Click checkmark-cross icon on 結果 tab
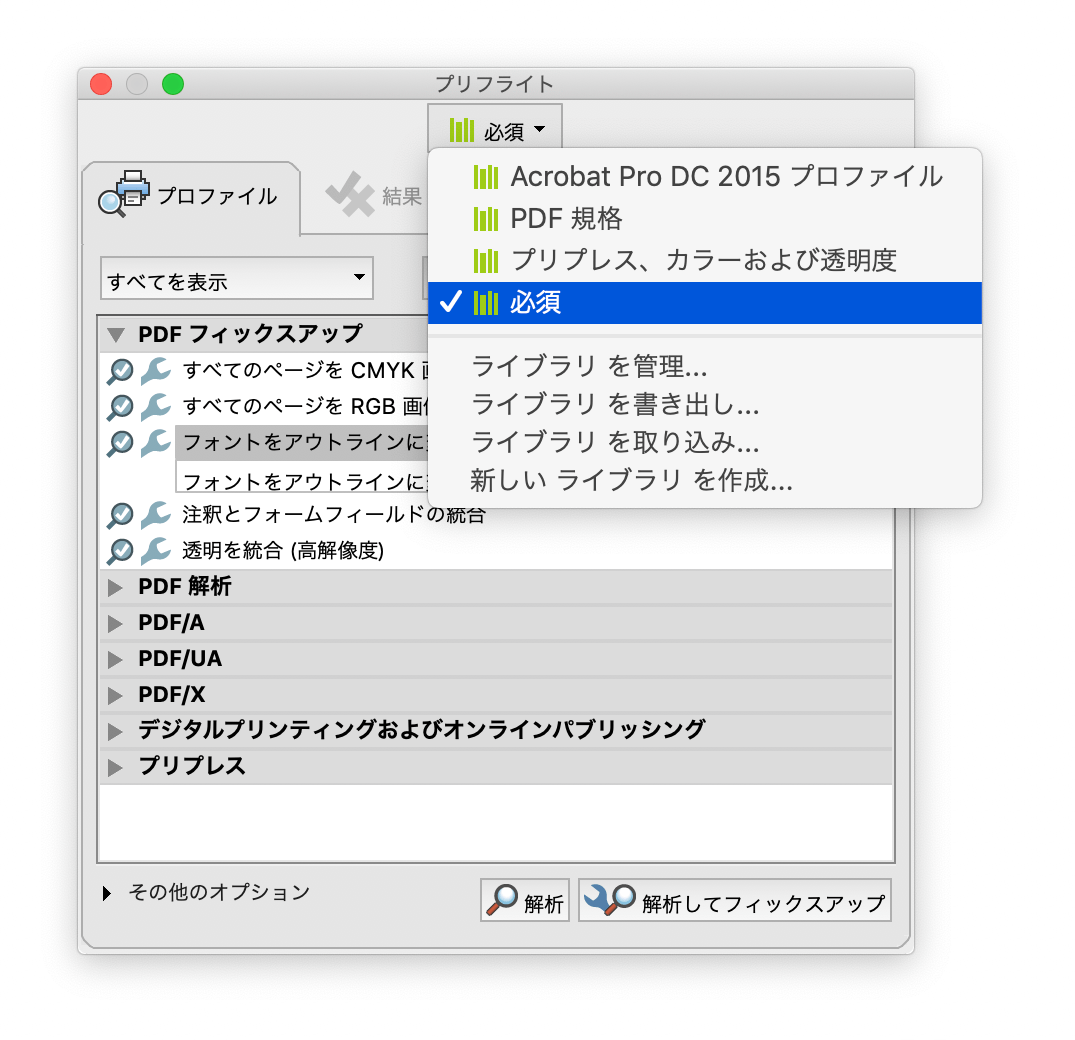 coord(350,195)
